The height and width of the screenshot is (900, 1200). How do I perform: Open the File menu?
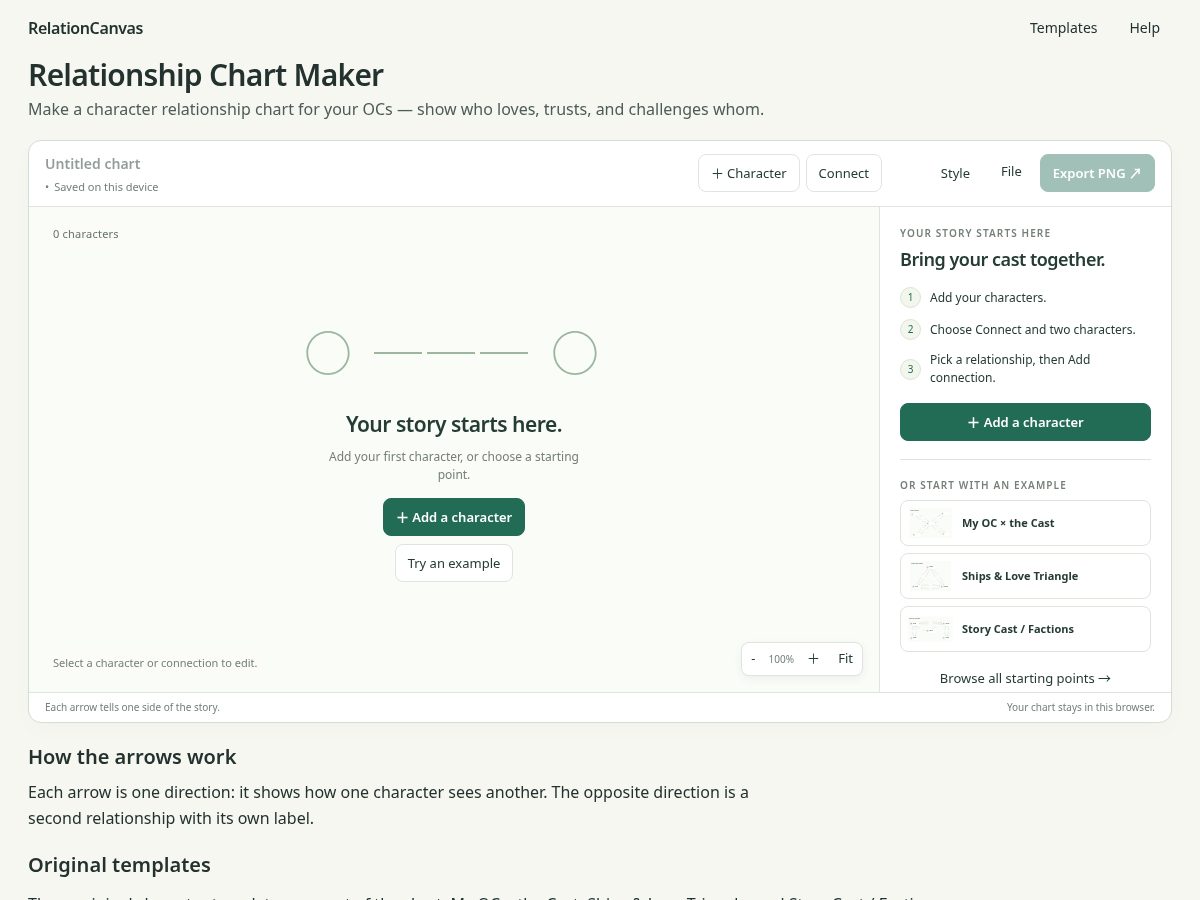point(1011,172)
